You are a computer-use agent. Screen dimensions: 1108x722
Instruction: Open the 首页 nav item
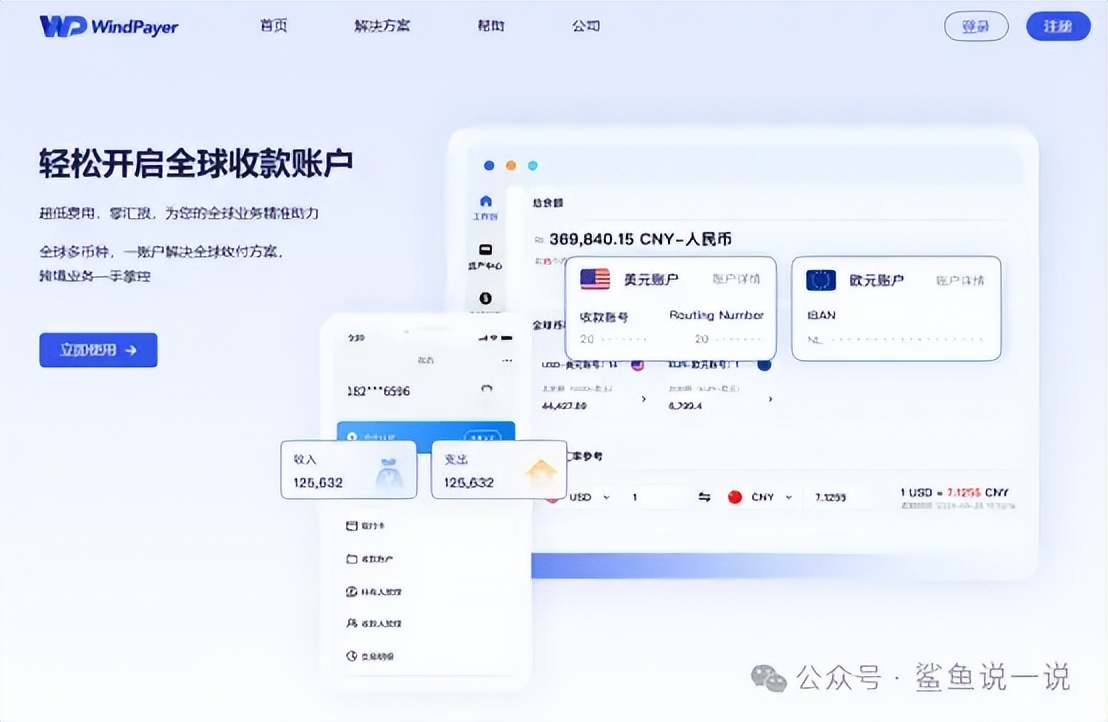(x=273, y=25)
